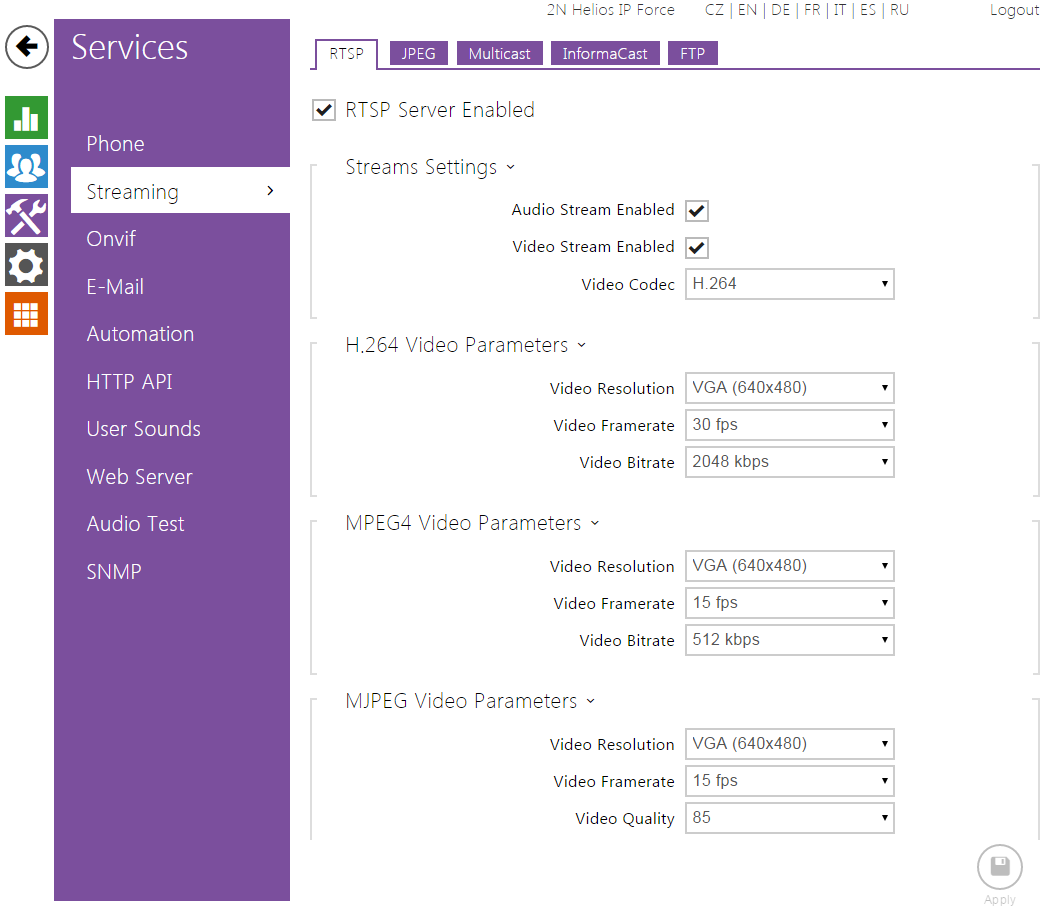1045x913 pixels.
Task: Click the Apply floppy disk icon
Action: 999,867
